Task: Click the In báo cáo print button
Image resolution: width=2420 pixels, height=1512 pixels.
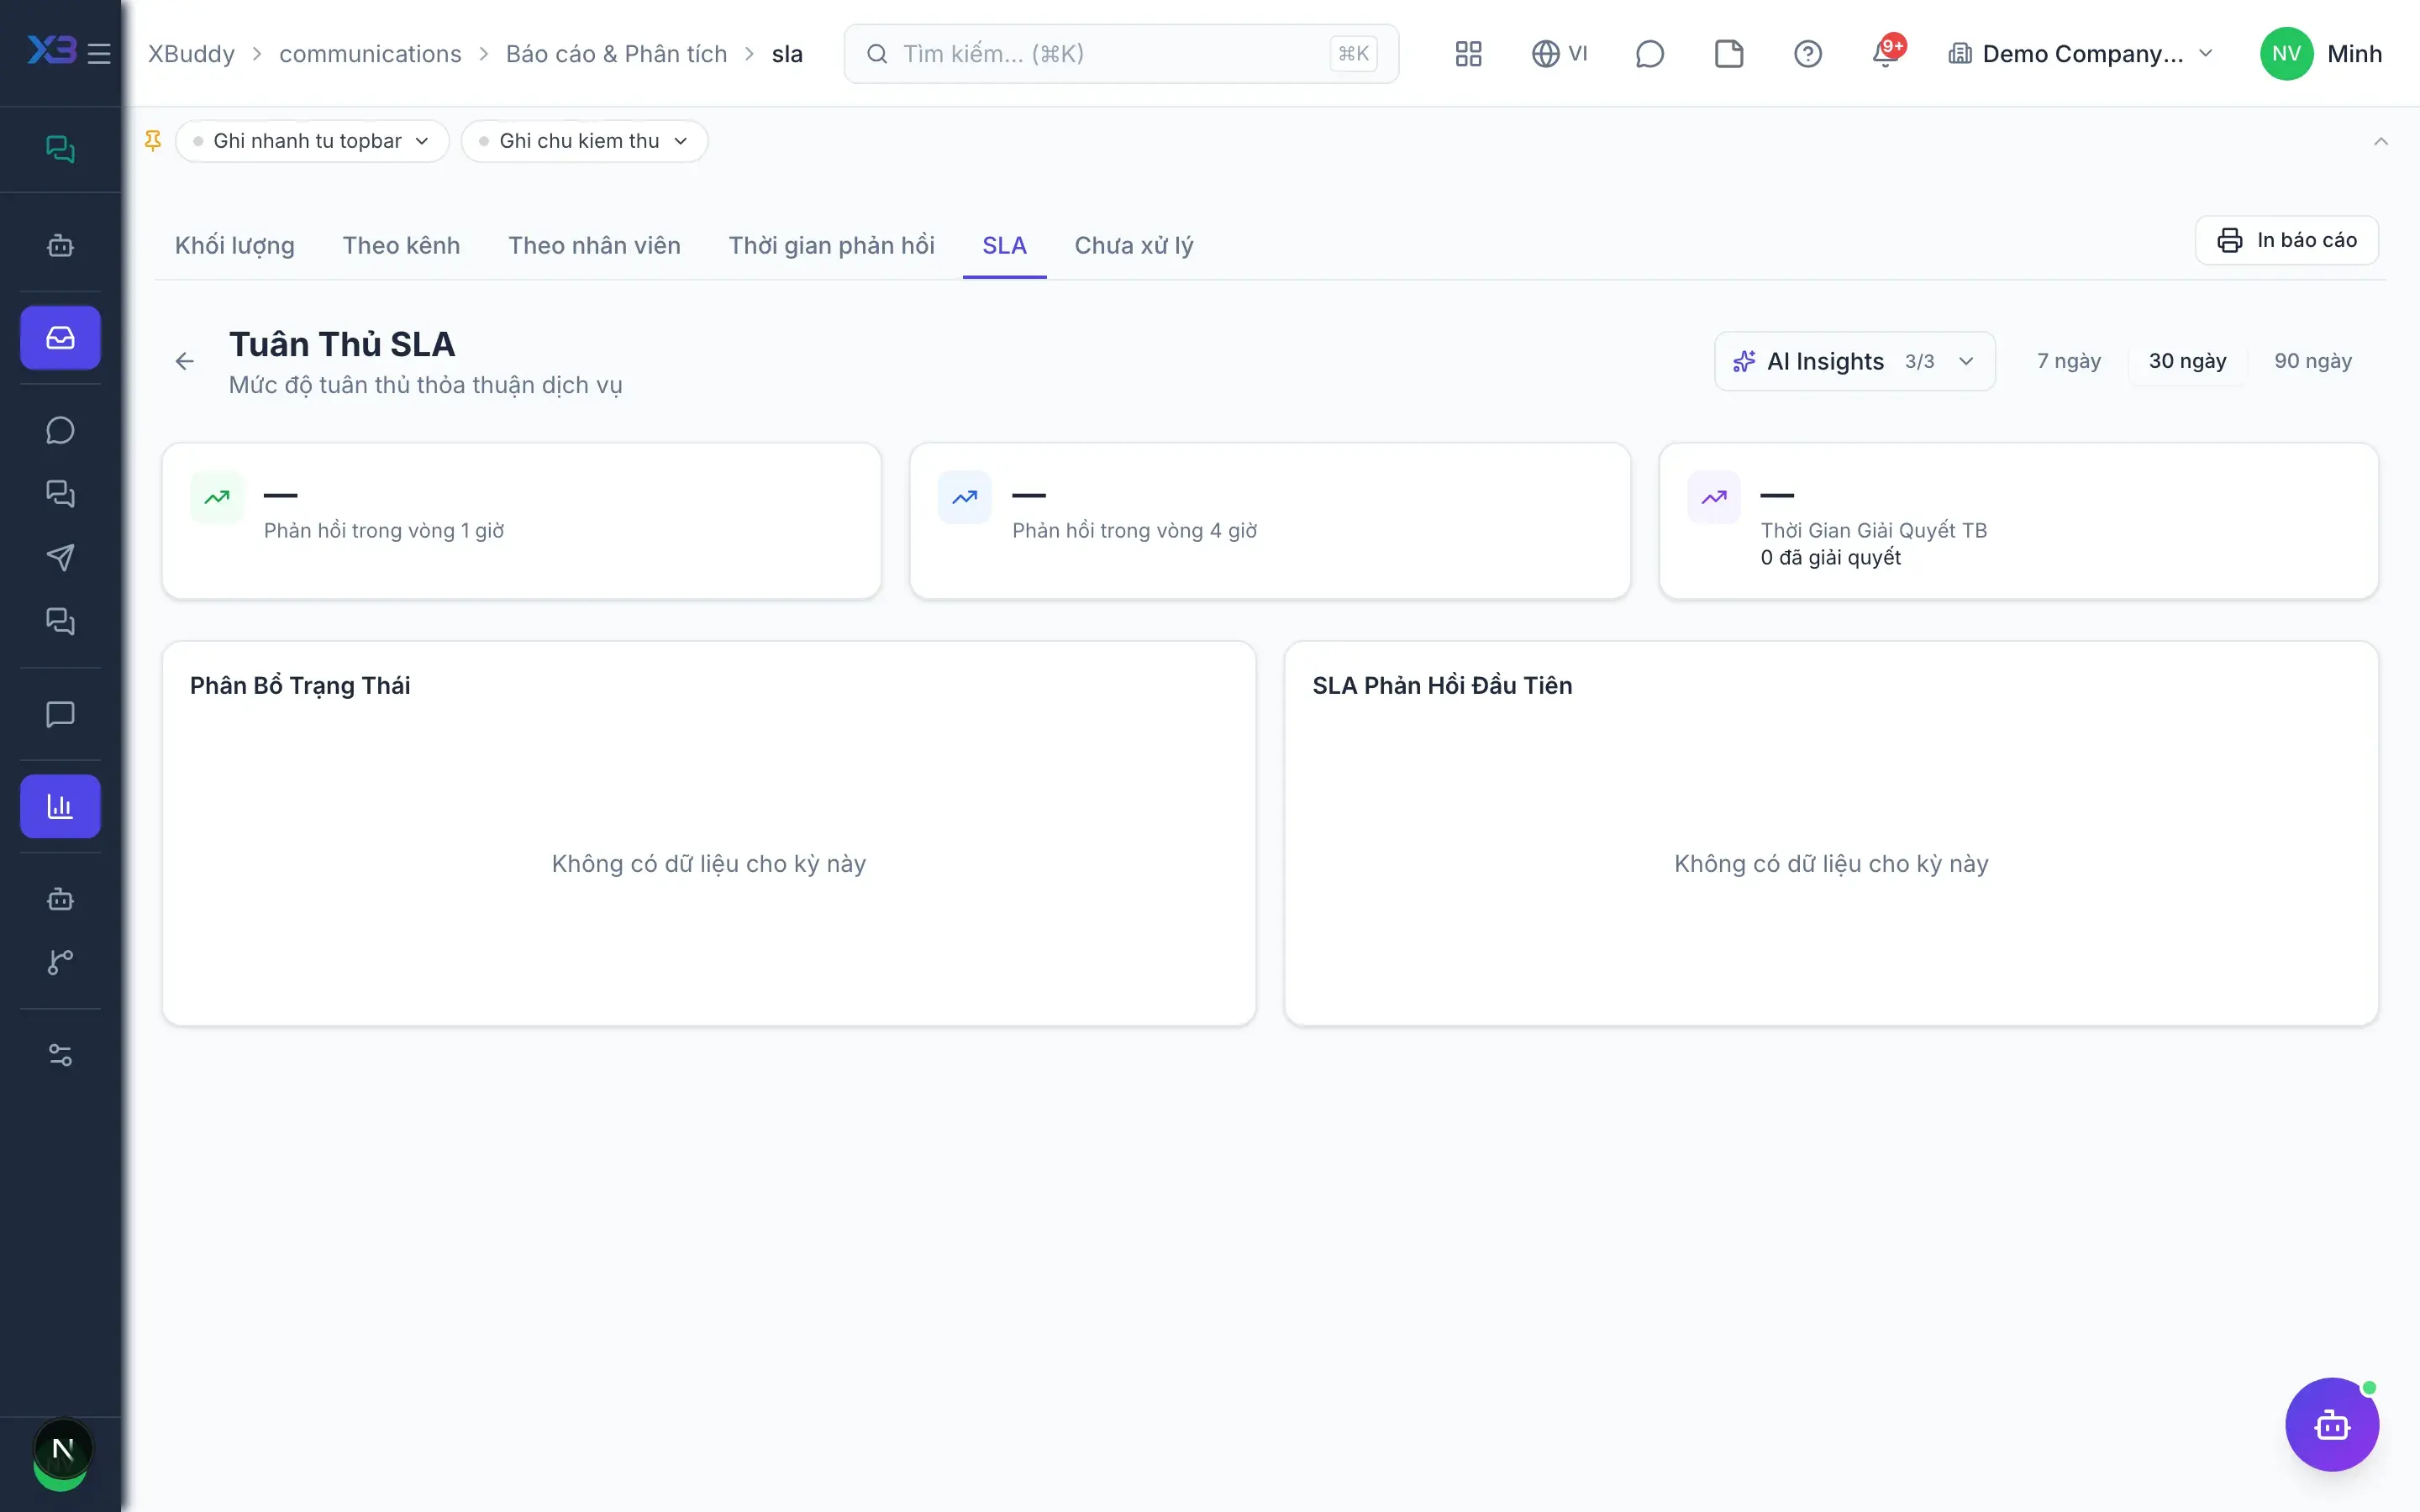Action: click(2286, 240)
